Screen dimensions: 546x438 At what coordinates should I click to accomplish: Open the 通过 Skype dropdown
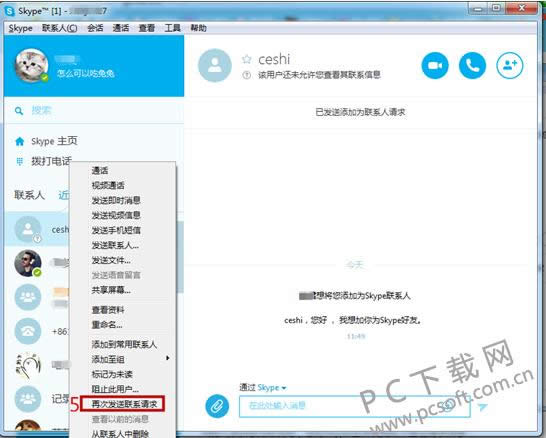(x=263, y=388)
